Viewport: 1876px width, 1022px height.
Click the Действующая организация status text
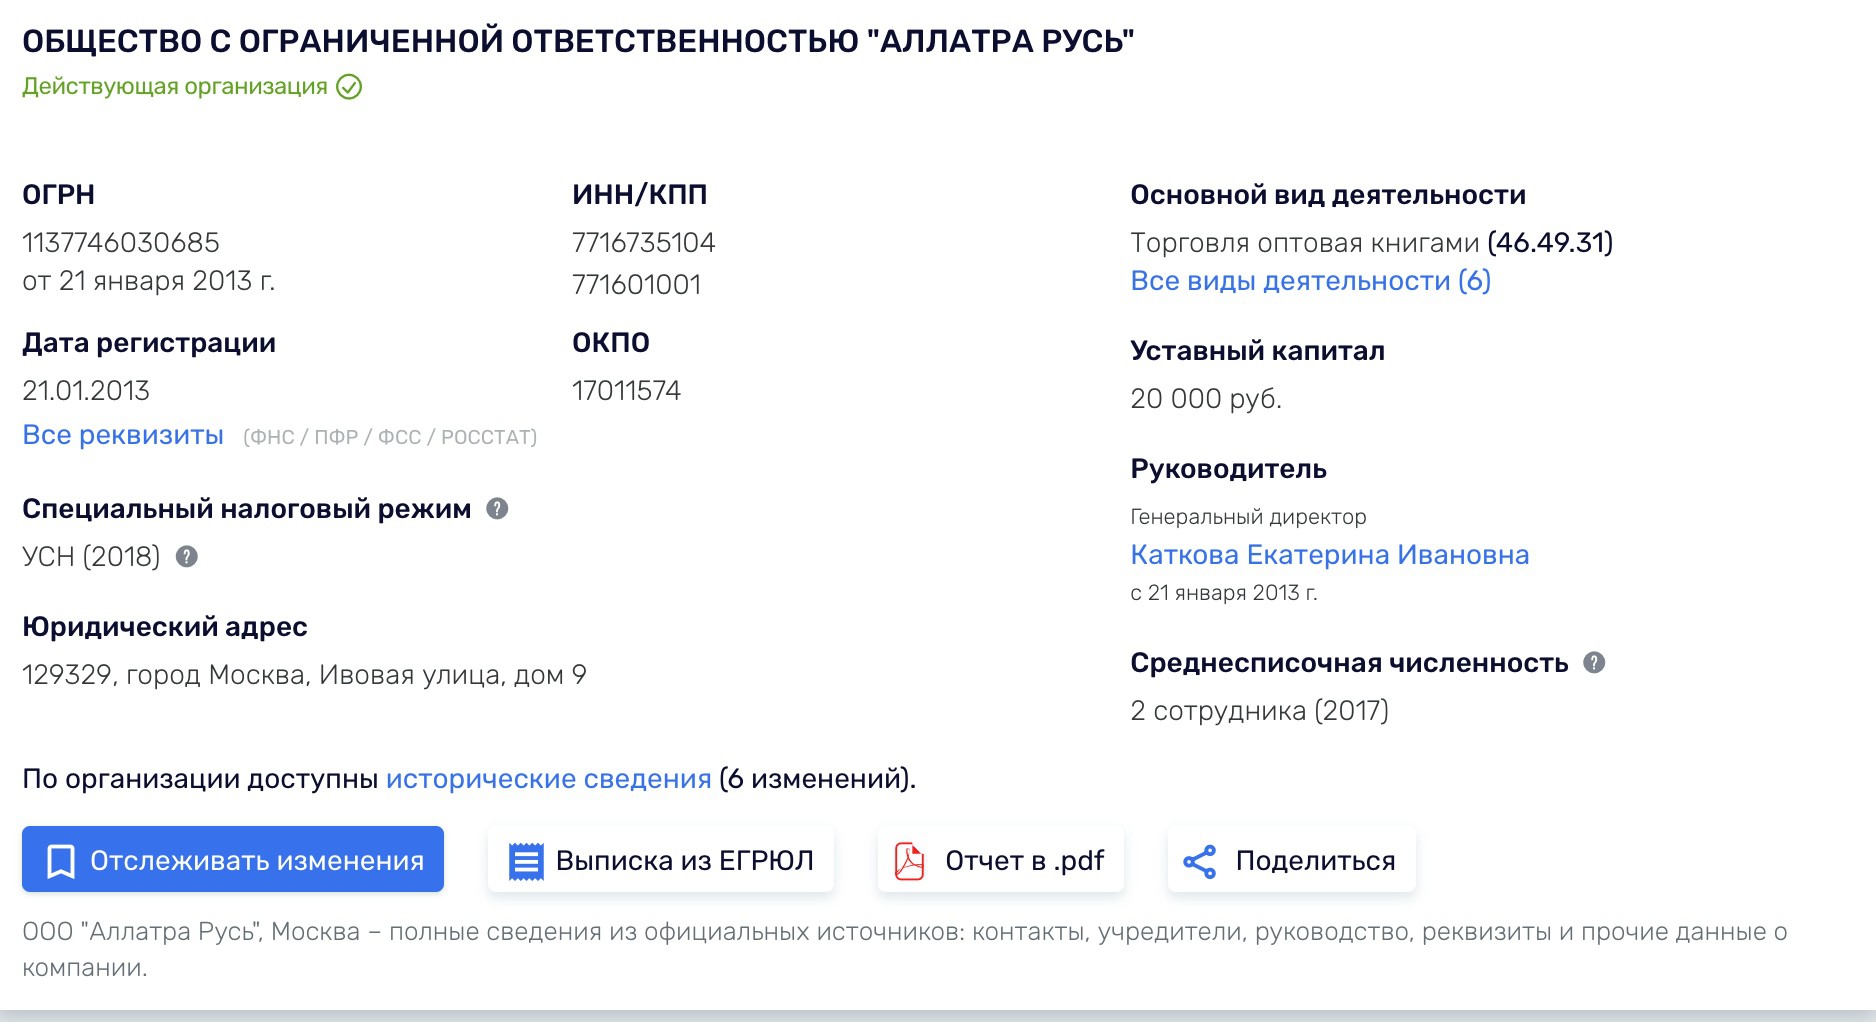[175, 87]
